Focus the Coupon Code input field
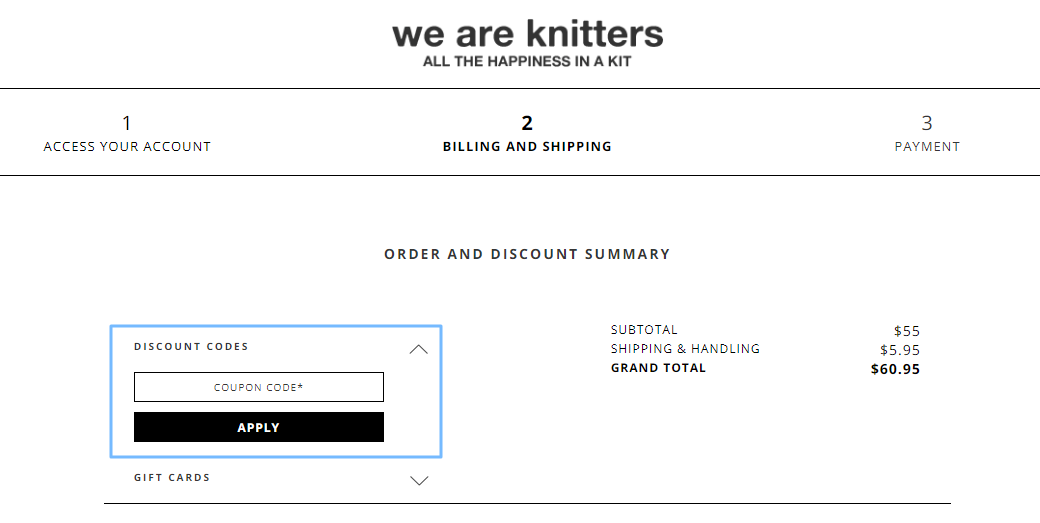 (259, 387)
